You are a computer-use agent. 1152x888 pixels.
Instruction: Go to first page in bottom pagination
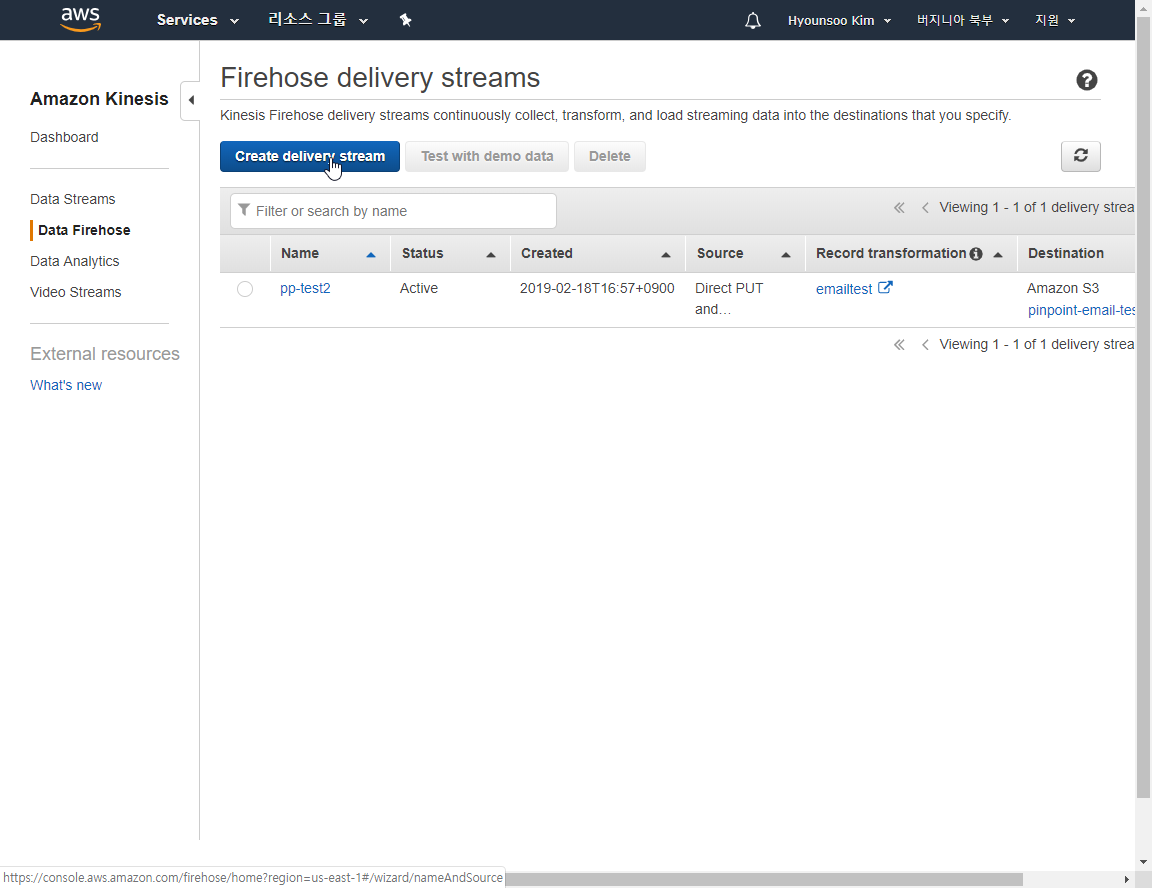click(899, 344)
